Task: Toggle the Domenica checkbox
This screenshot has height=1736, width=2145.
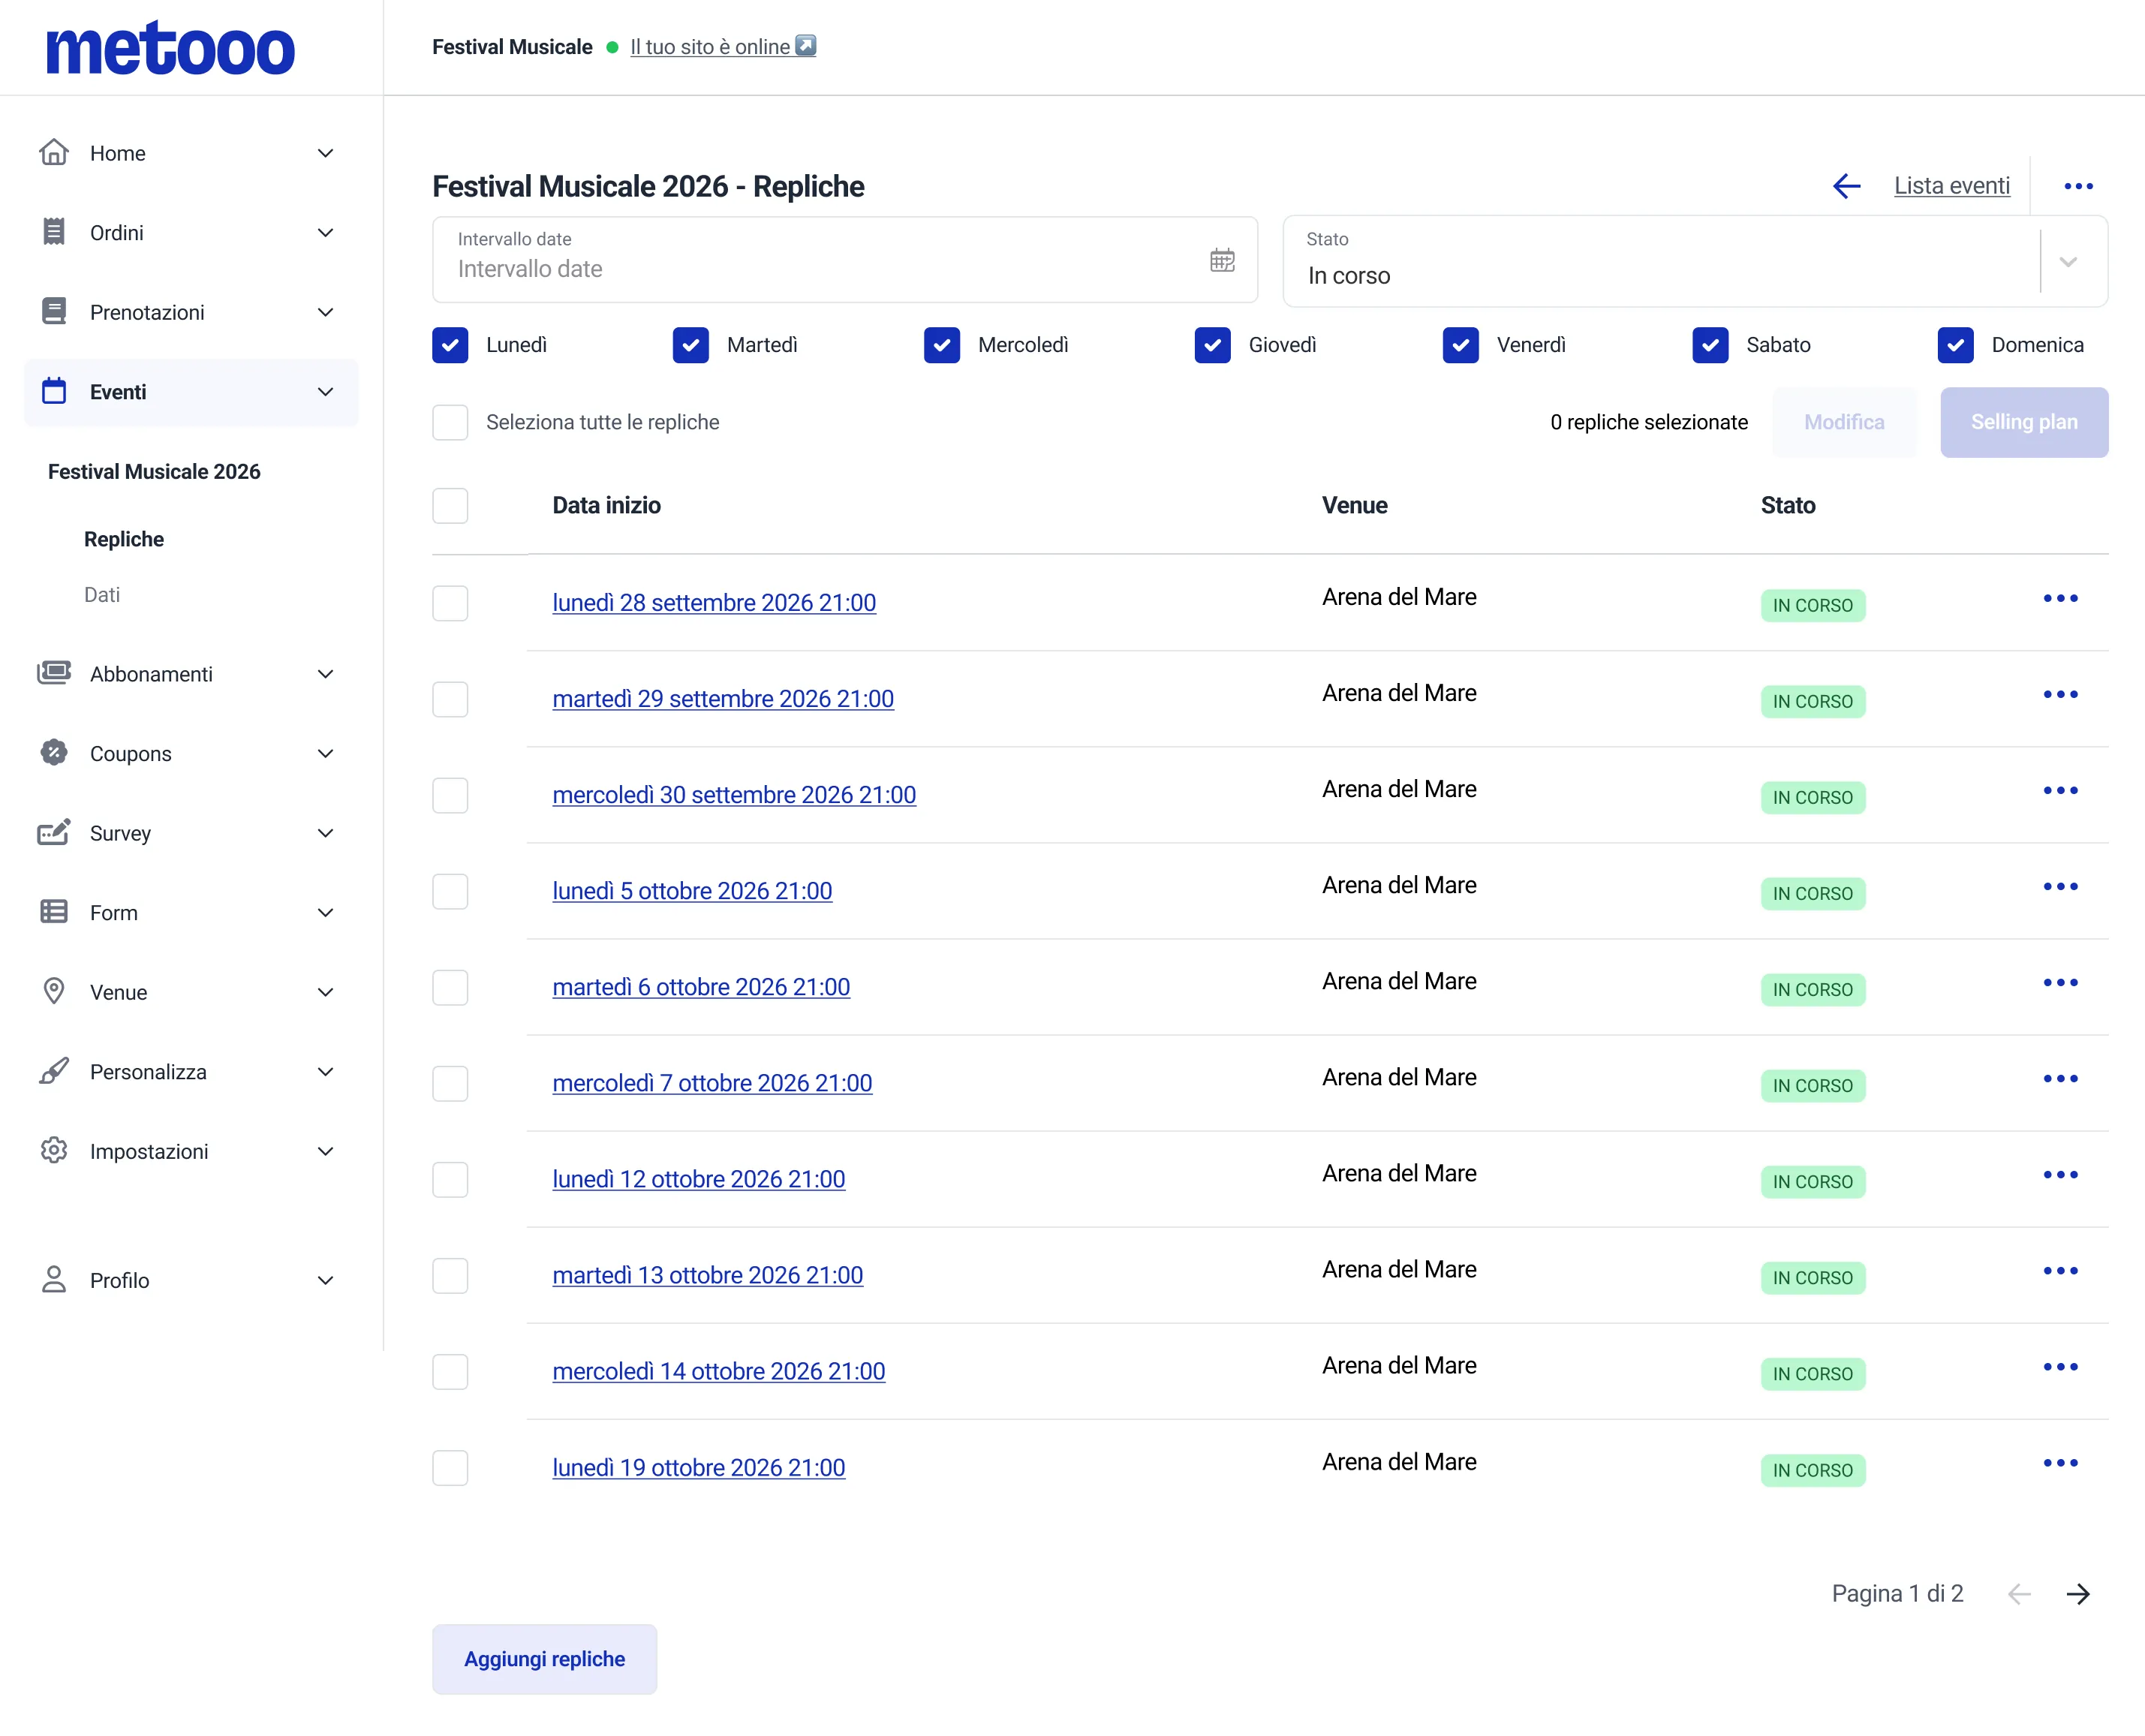Action: coord(1955,345)
